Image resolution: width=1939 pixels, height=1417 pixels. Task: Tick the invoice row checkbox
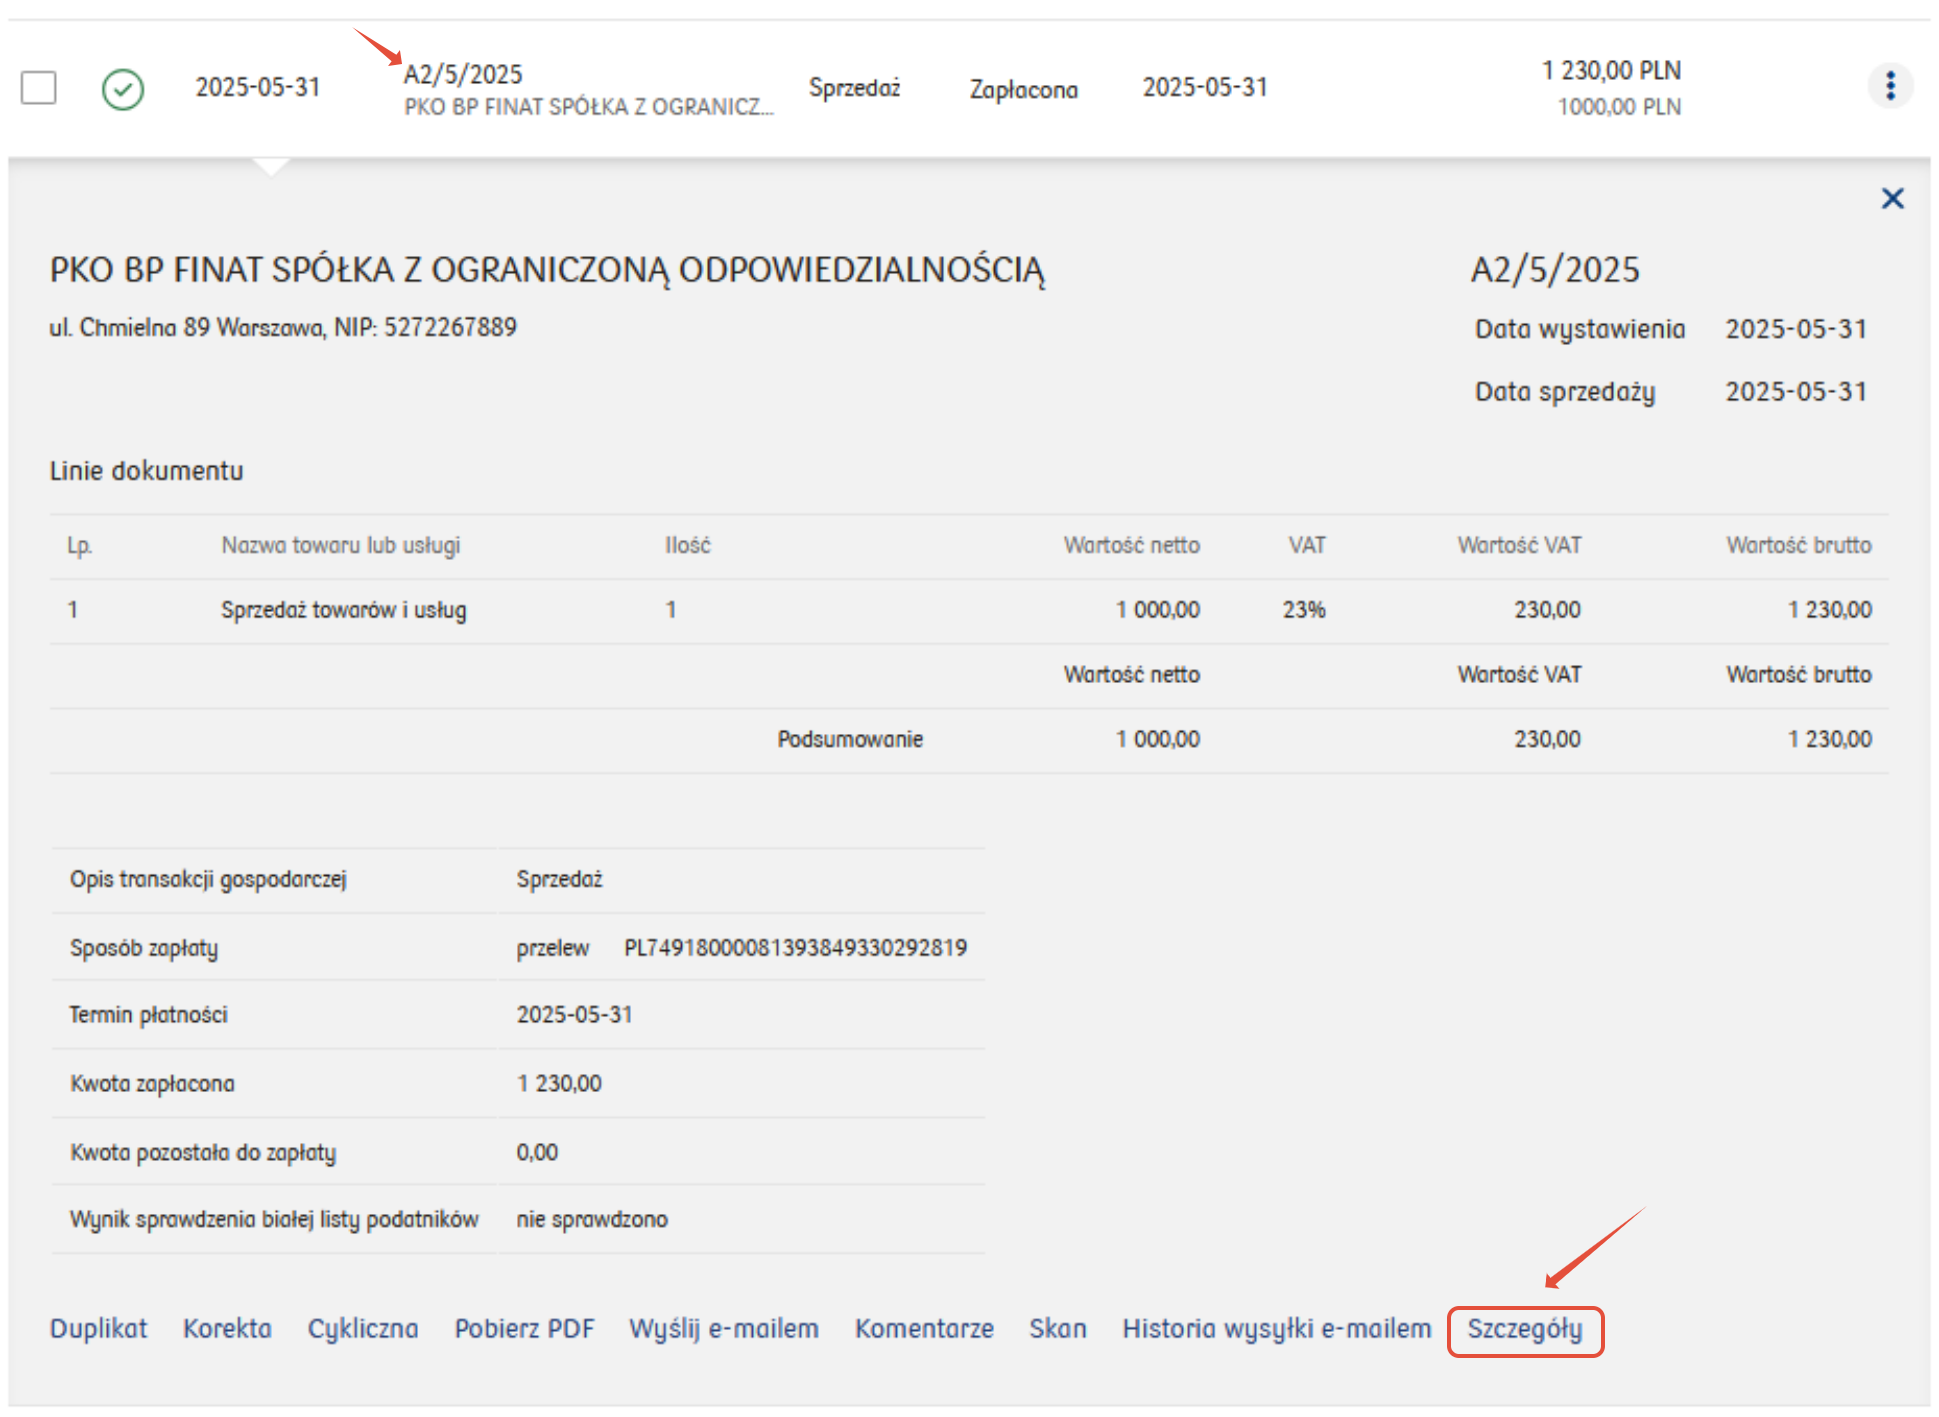[38, 87]
